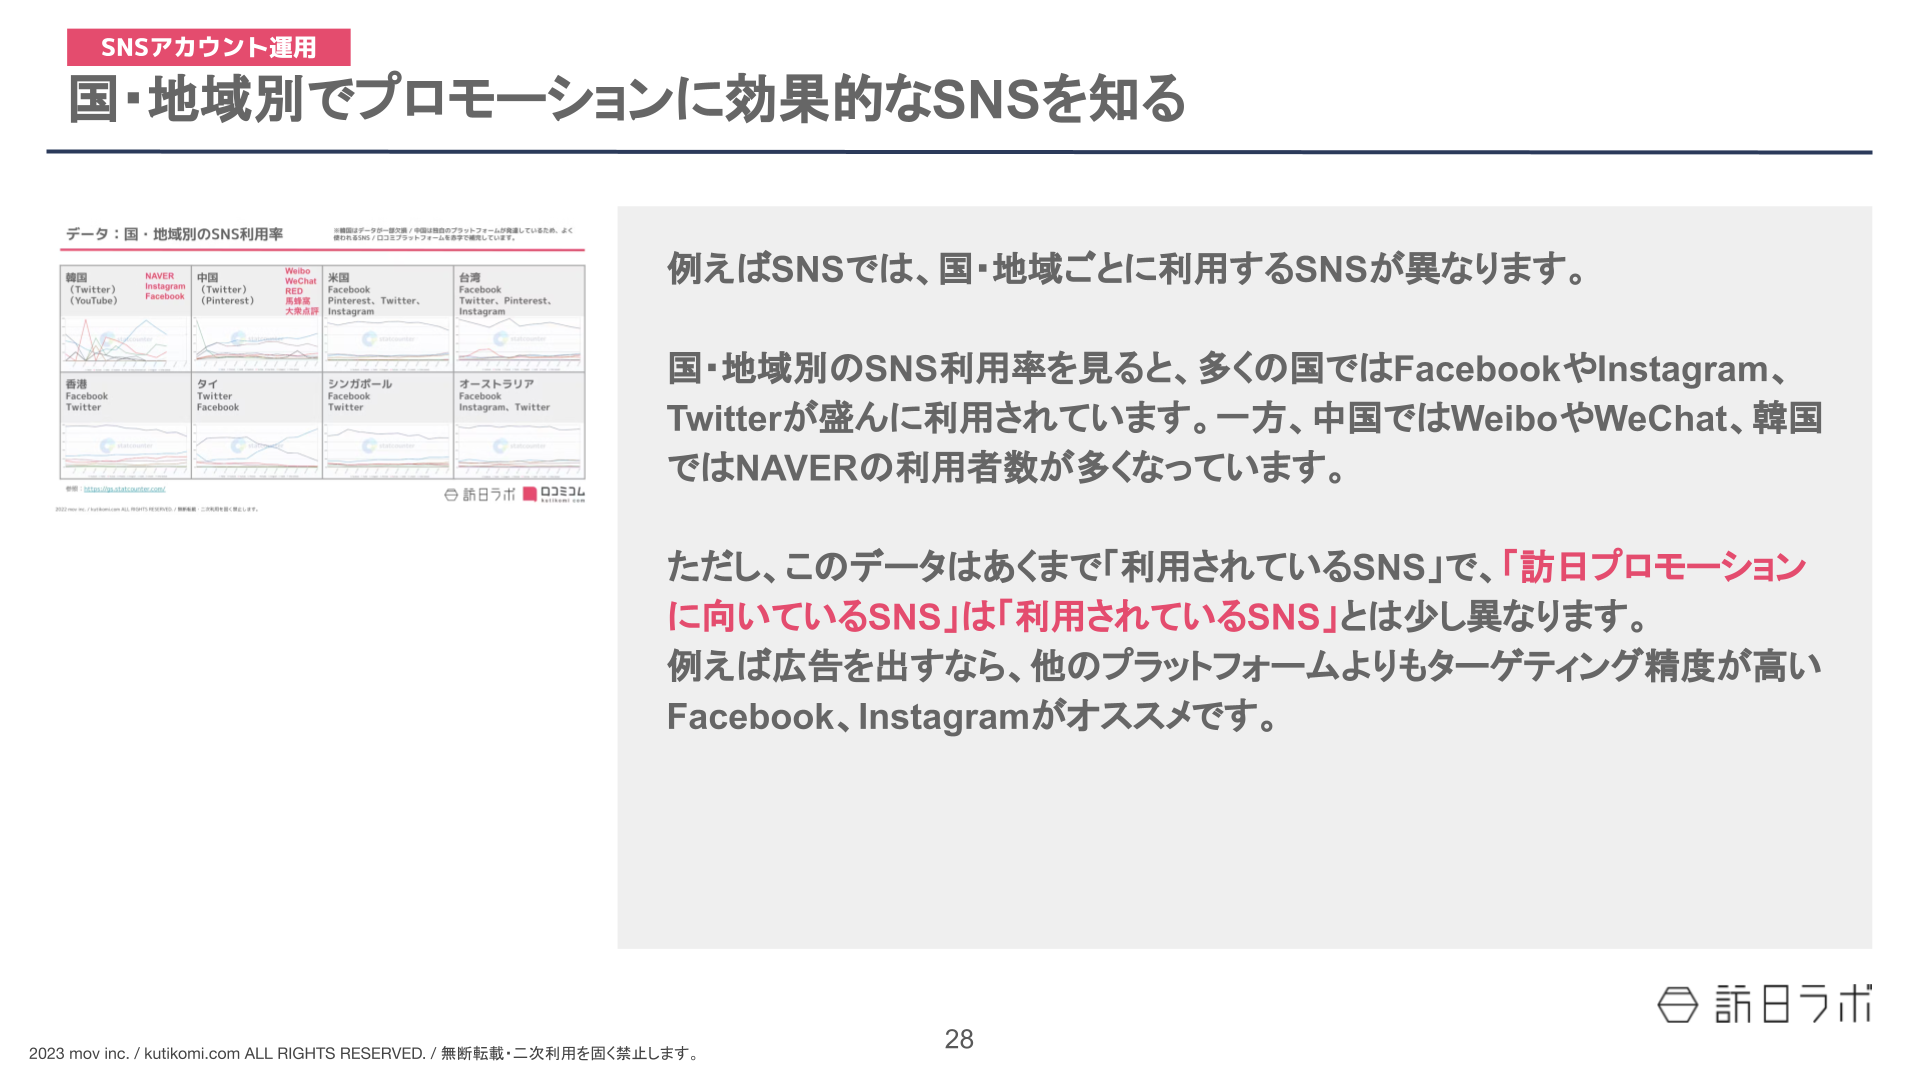Open the 中国 chart cell
The height and width of the screenshot is (1080, 1919).
[x=257, y=318]
